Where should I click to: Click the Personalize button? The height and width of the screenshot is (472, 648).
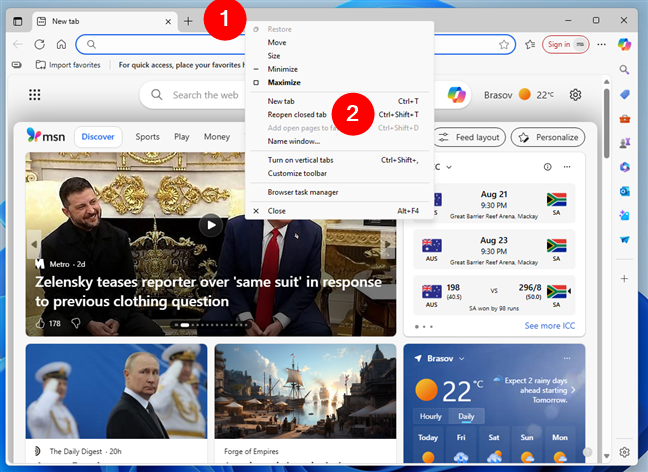pos(548,137)
